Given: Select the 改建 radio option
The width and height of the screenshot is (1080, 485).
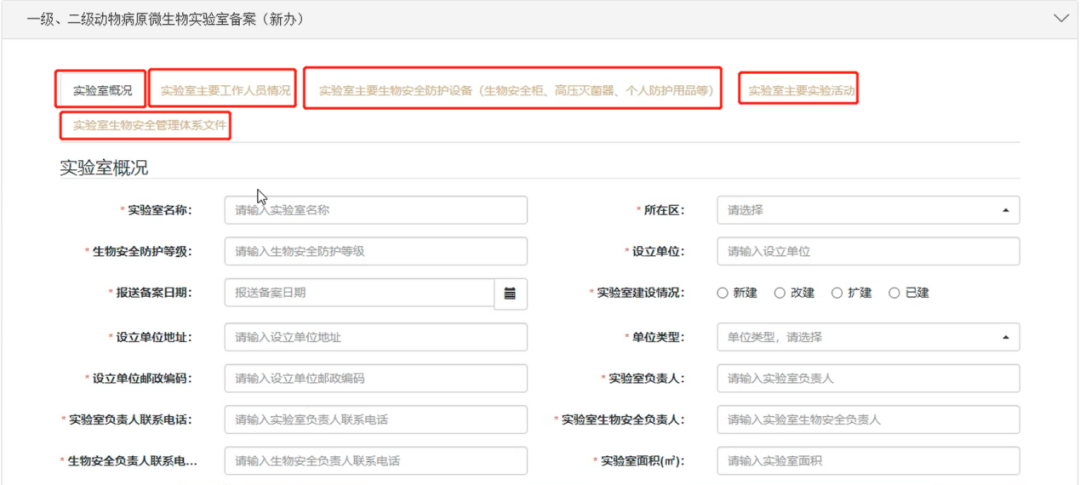Looking at the screenshot, I should coord(780,293).
